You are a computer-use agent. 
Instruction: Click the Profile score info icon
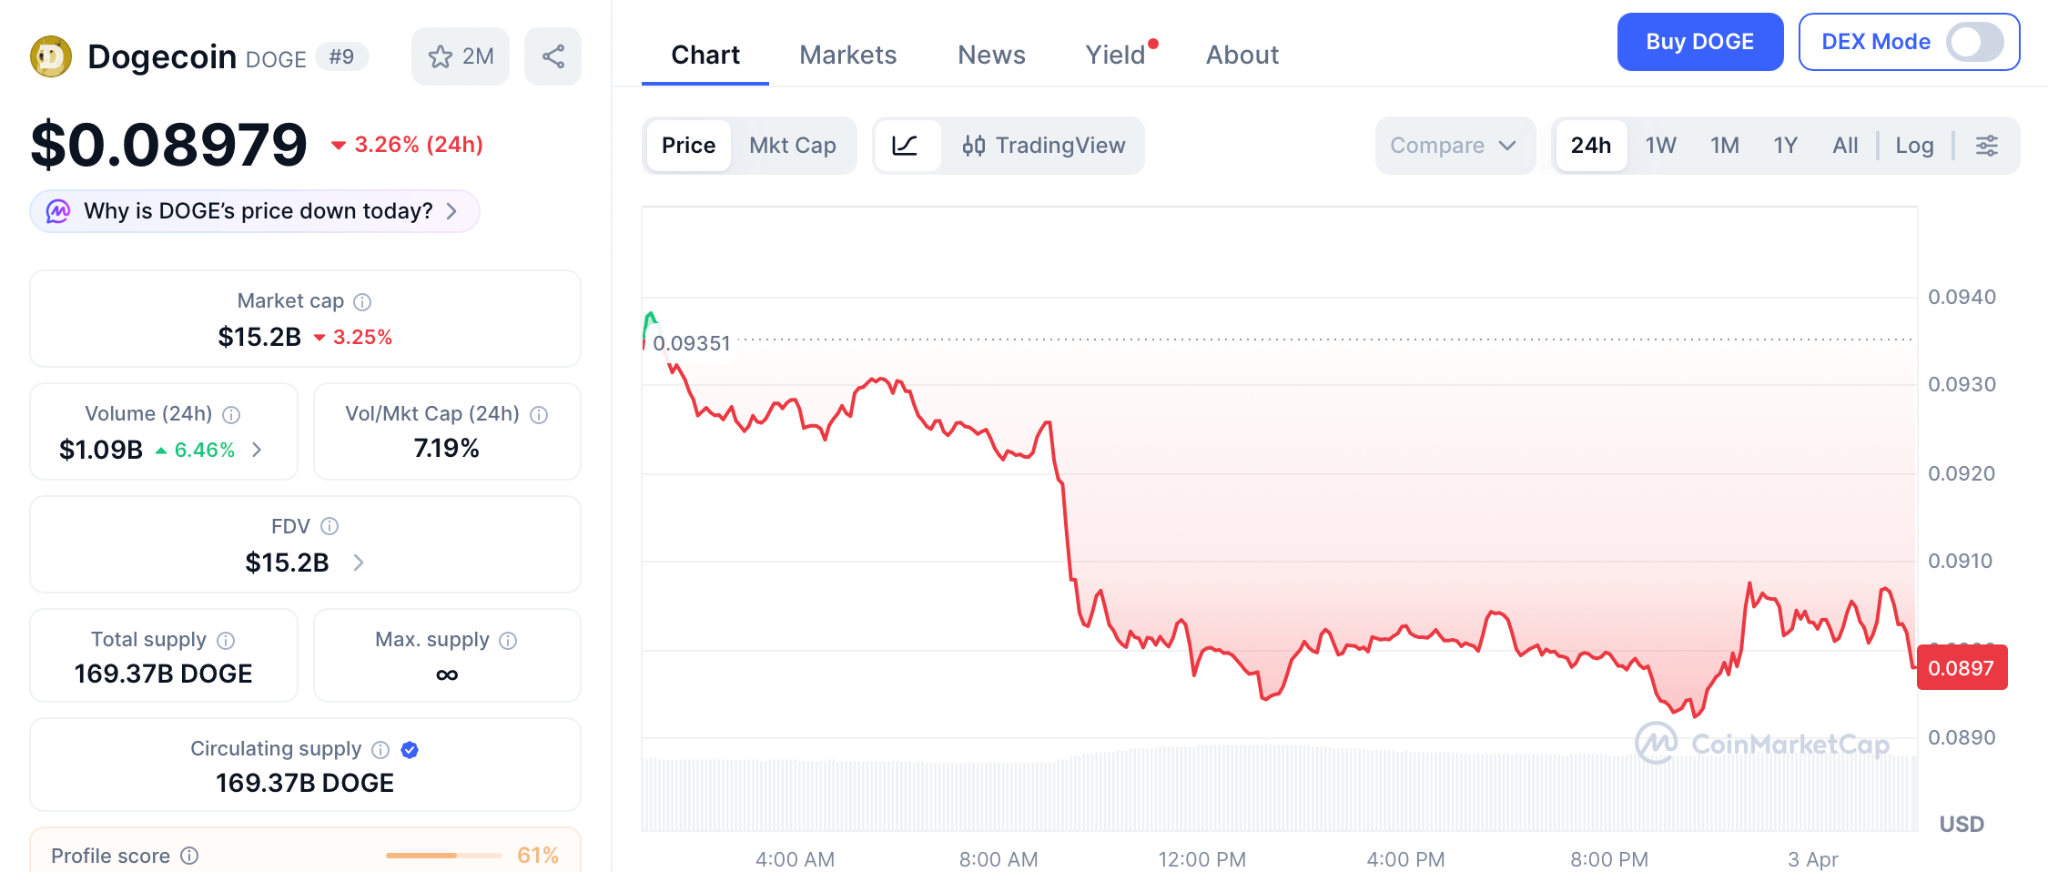pyautogui.click(x=190, y=856)
